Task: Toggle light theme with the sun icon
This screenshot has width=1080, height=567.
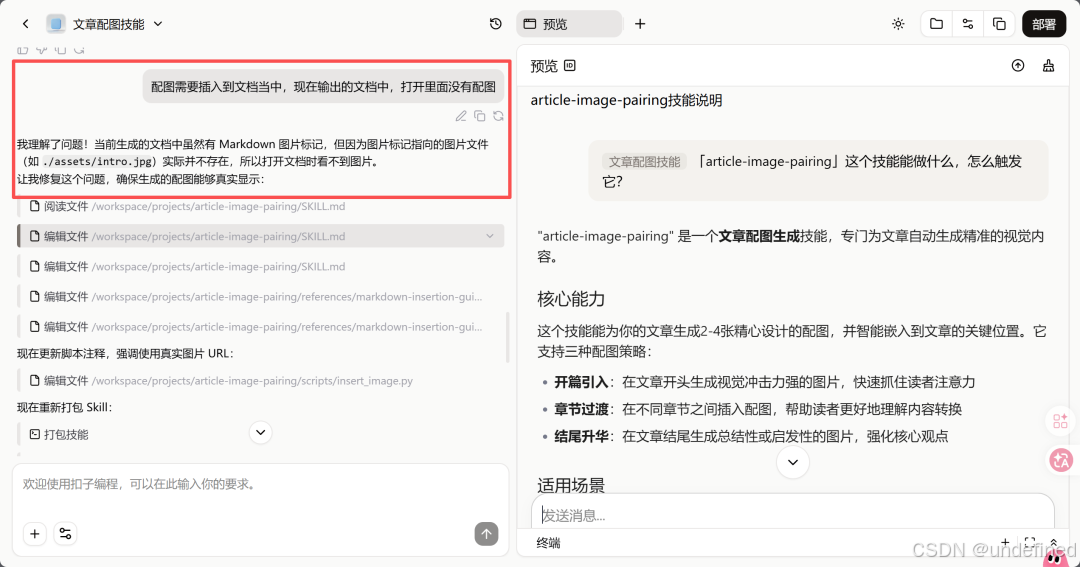Action: 898,24
